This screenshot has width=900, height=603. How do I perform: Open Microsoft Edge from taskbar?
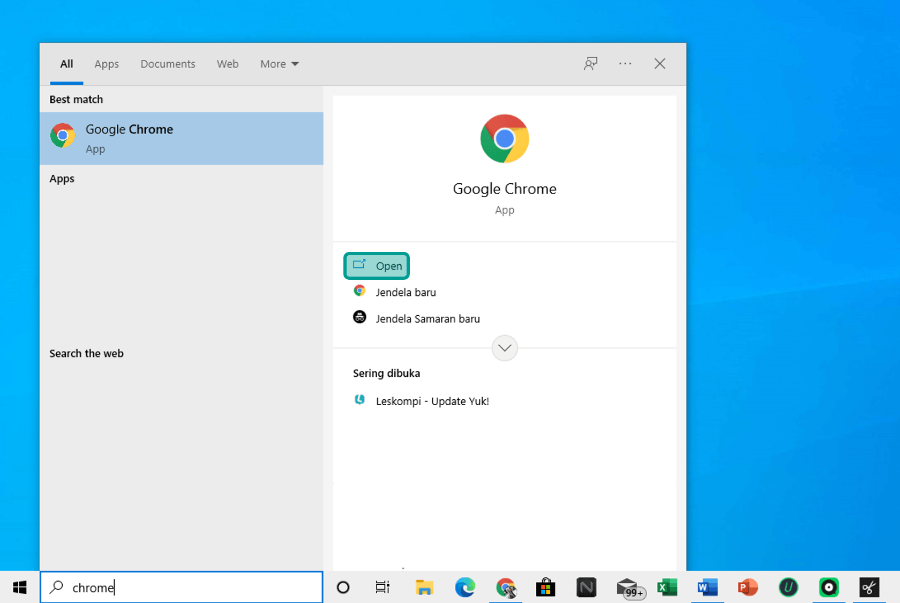point(465,588)
